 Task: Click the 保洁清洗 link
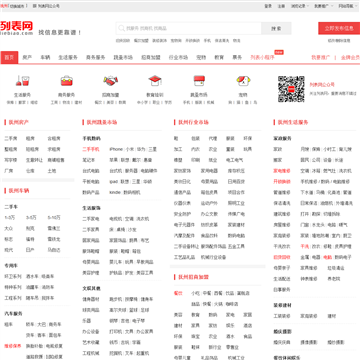(x=282, y=203)
